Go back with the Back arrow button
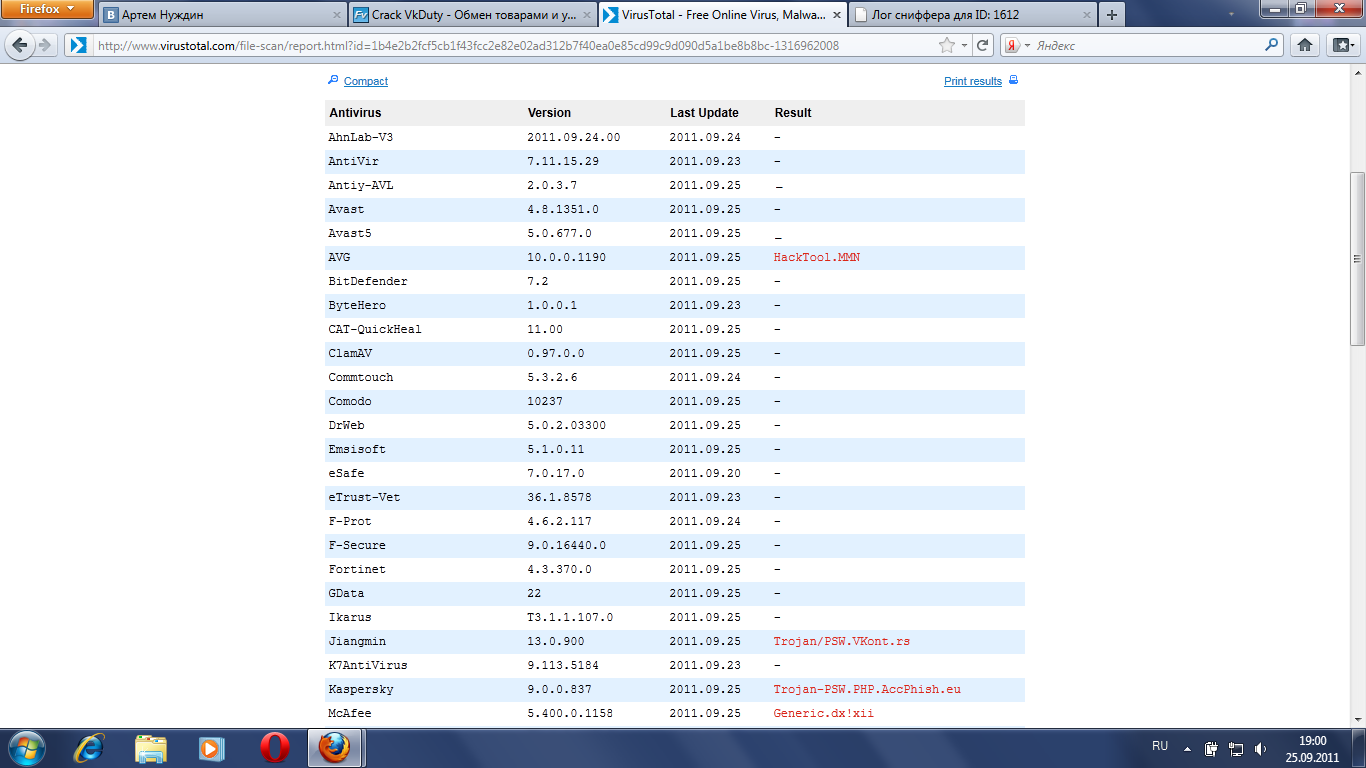 click(x=18, y=45)
